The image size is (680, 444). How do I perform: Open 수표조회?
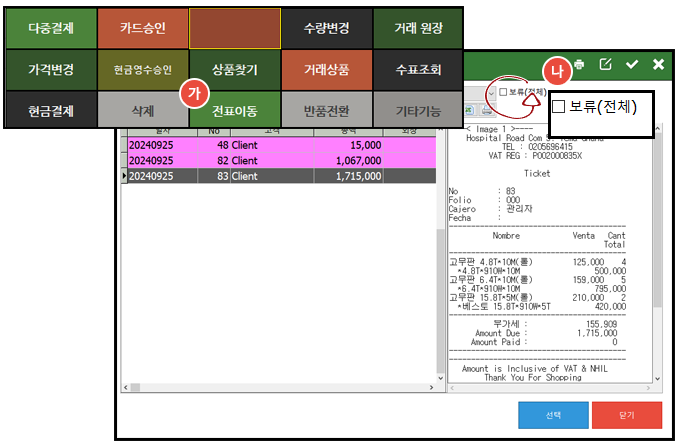pos(418,69)
